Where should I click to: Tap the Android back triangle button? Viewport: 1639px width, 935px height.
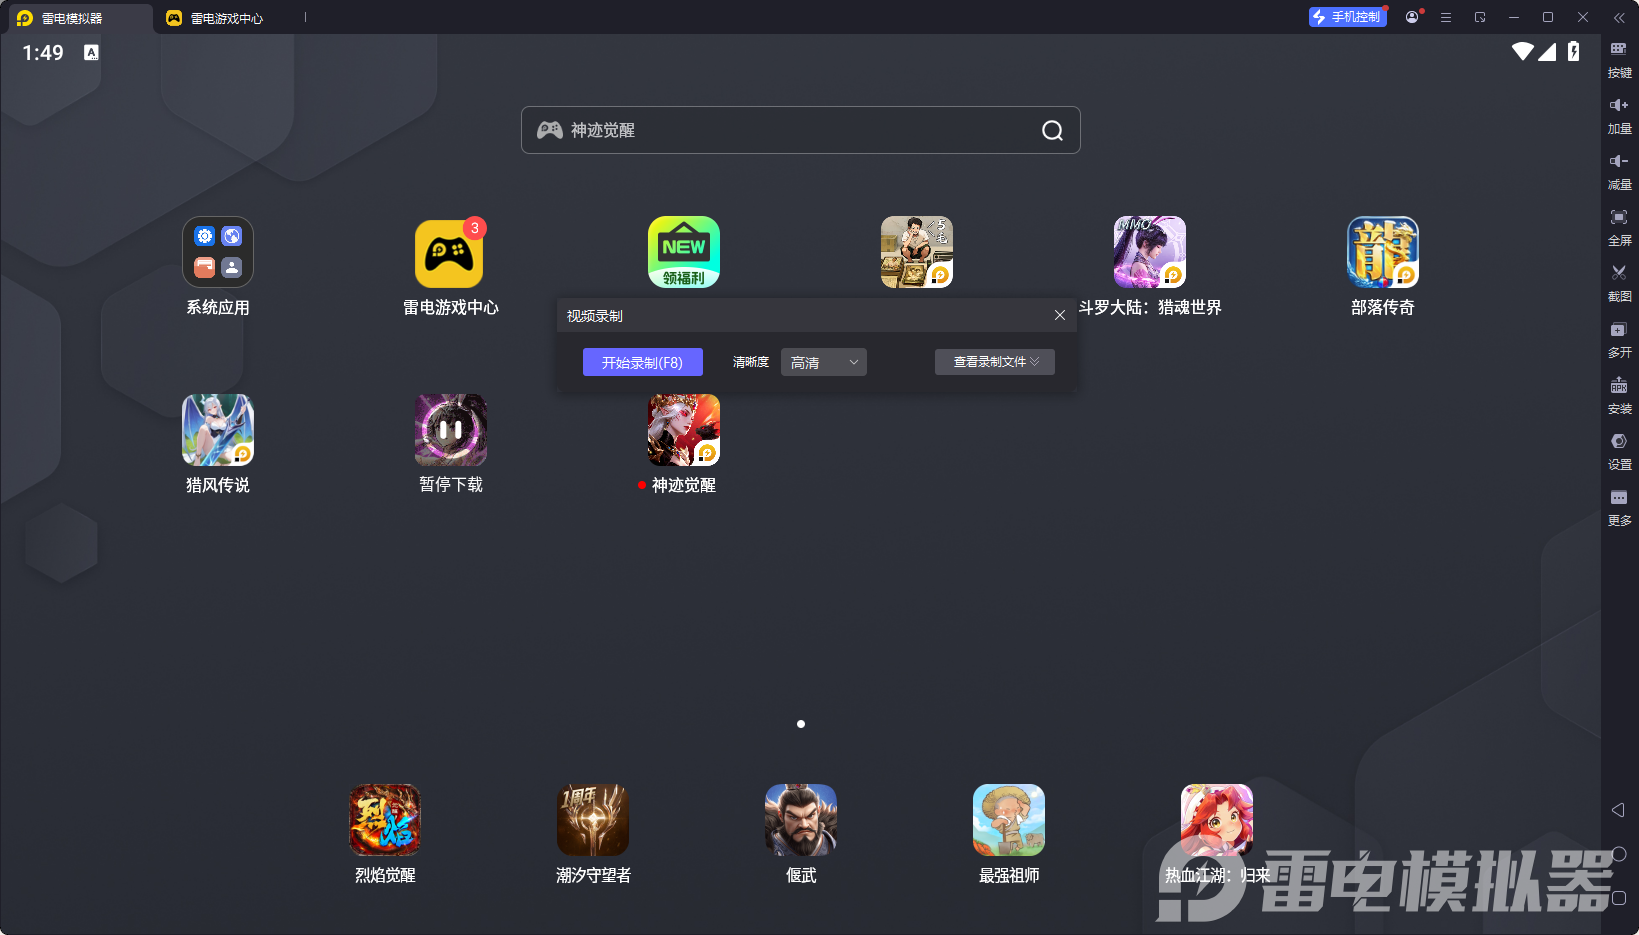click(x=1618, y=810)
